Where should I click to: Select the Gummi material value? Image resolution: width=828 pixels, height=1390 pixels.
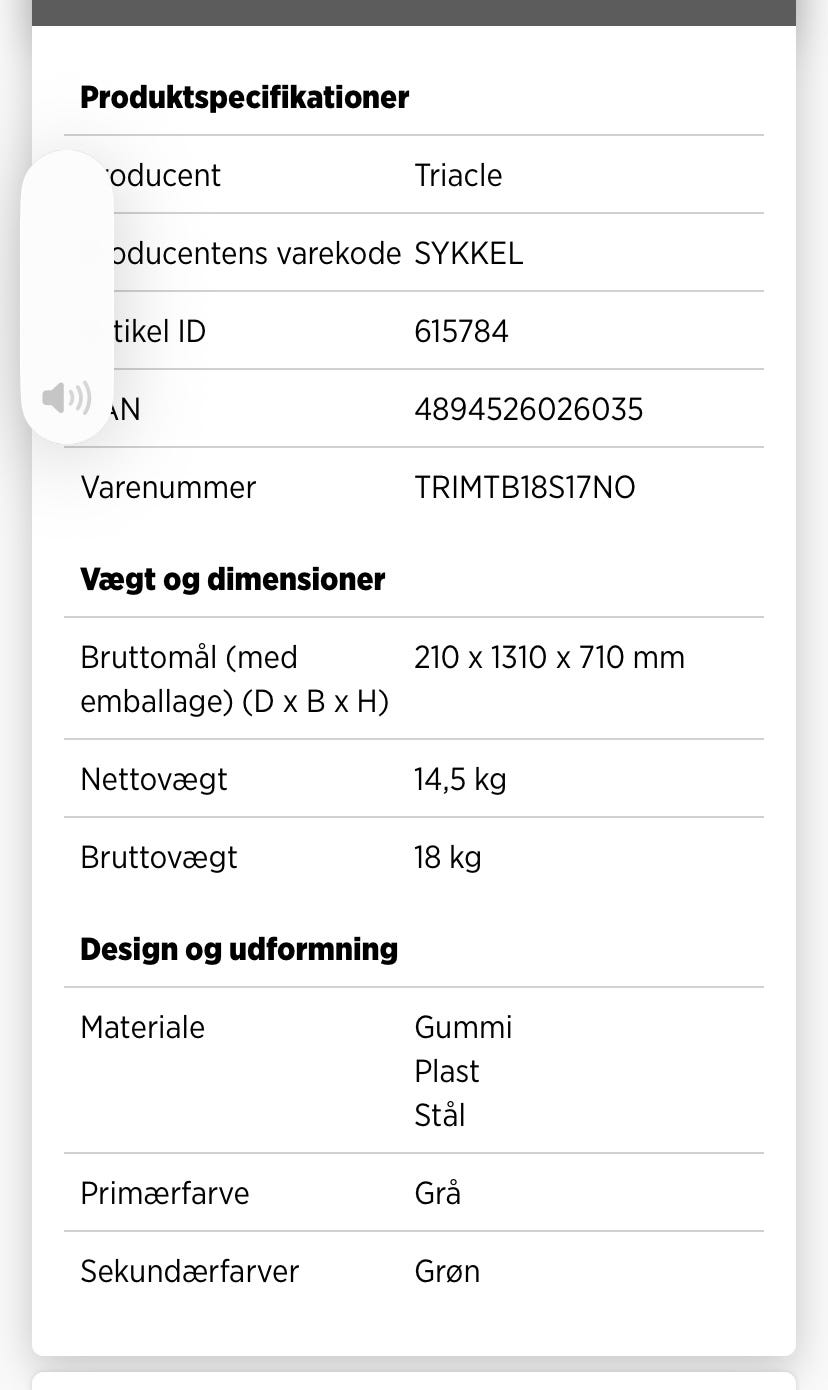pos(463,1027)
